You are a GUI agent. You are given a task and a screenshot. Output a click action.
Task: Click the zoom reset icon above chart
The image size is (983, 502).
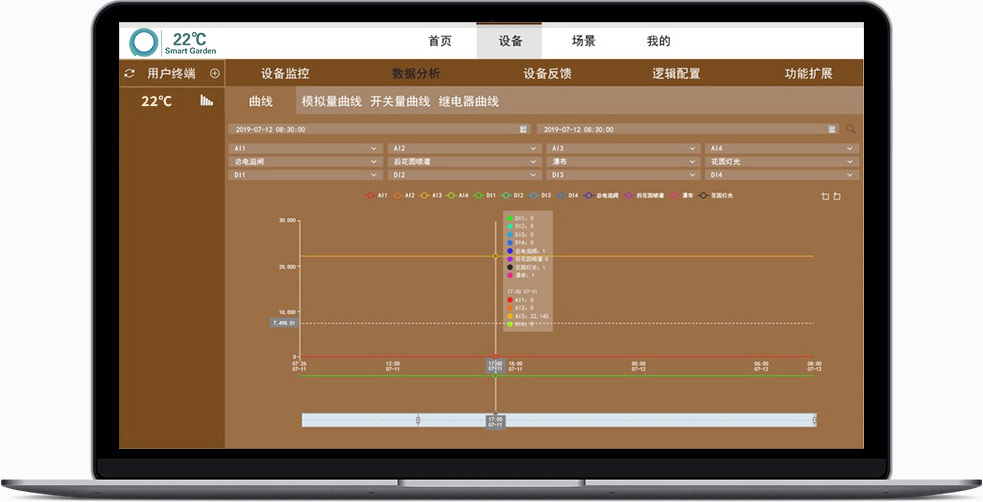tap(837, 196)
